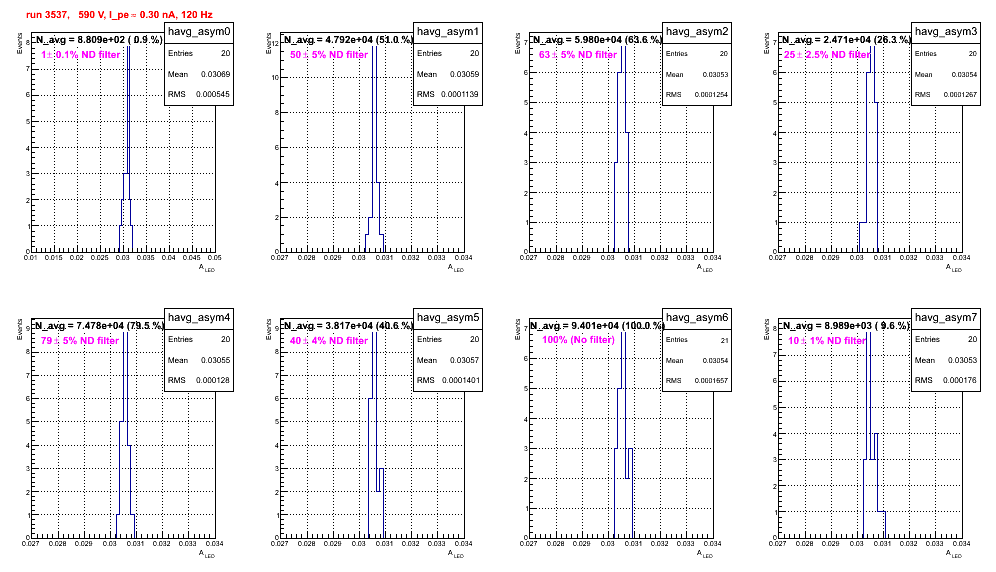The image size is (996, 572).
Task: Click N_avg = 8.809e+02 text
Action: 98,39
